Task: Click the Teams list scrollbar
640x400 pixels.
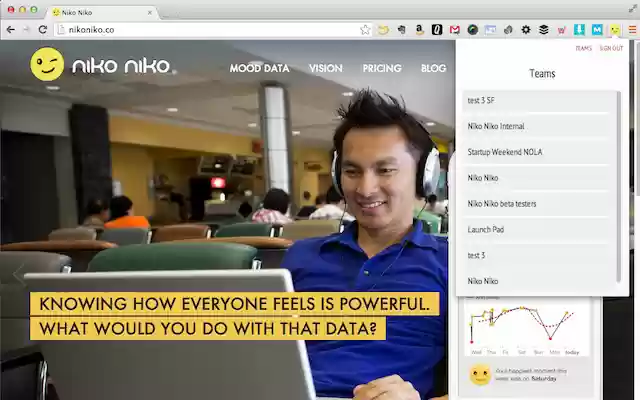Action: 618,187
